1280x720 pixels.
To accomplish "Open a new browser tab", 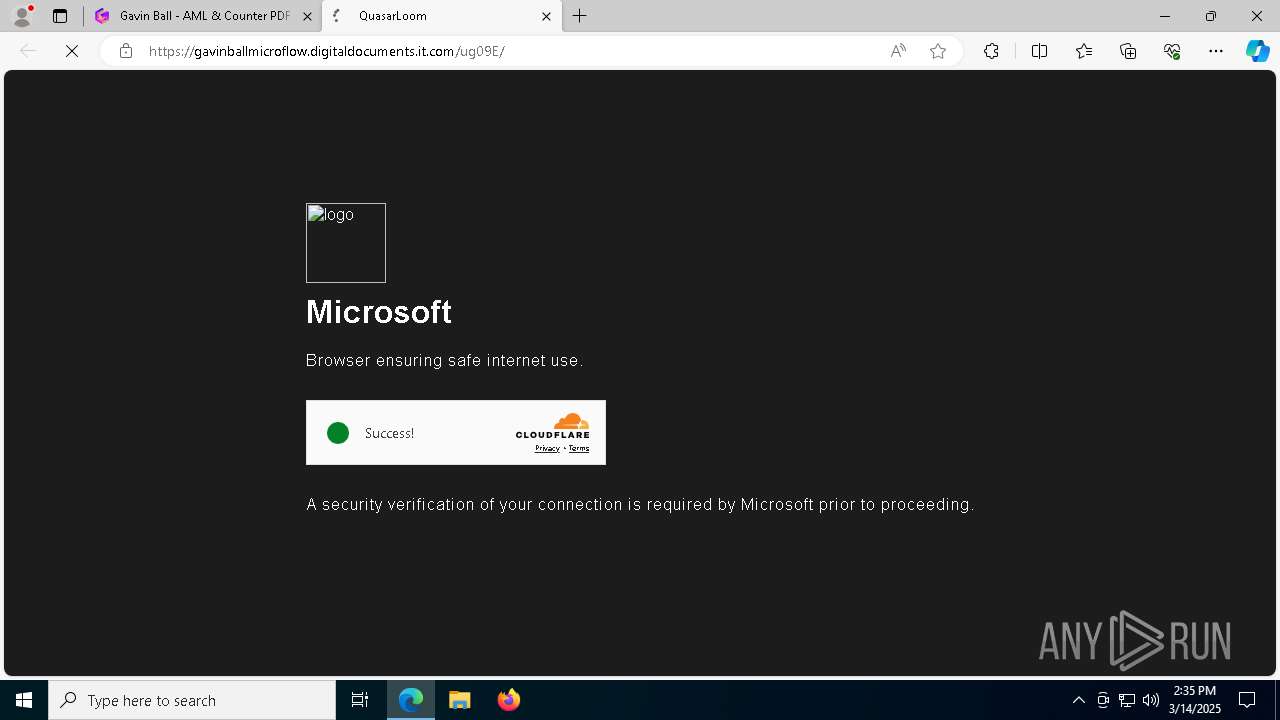I will pyautogui.click(x=580, y=16).
